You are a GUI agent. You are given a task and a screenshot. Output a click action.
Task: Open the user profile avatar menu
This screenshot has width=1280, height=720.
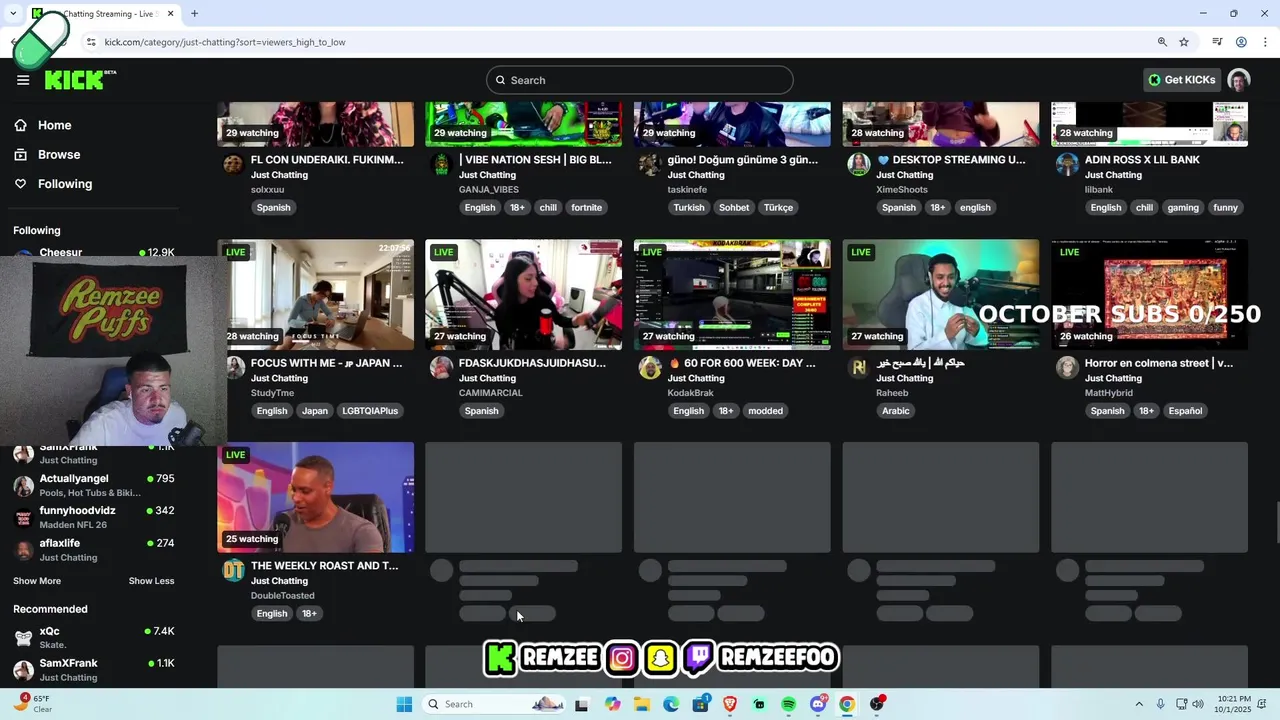click(1239, 80)
